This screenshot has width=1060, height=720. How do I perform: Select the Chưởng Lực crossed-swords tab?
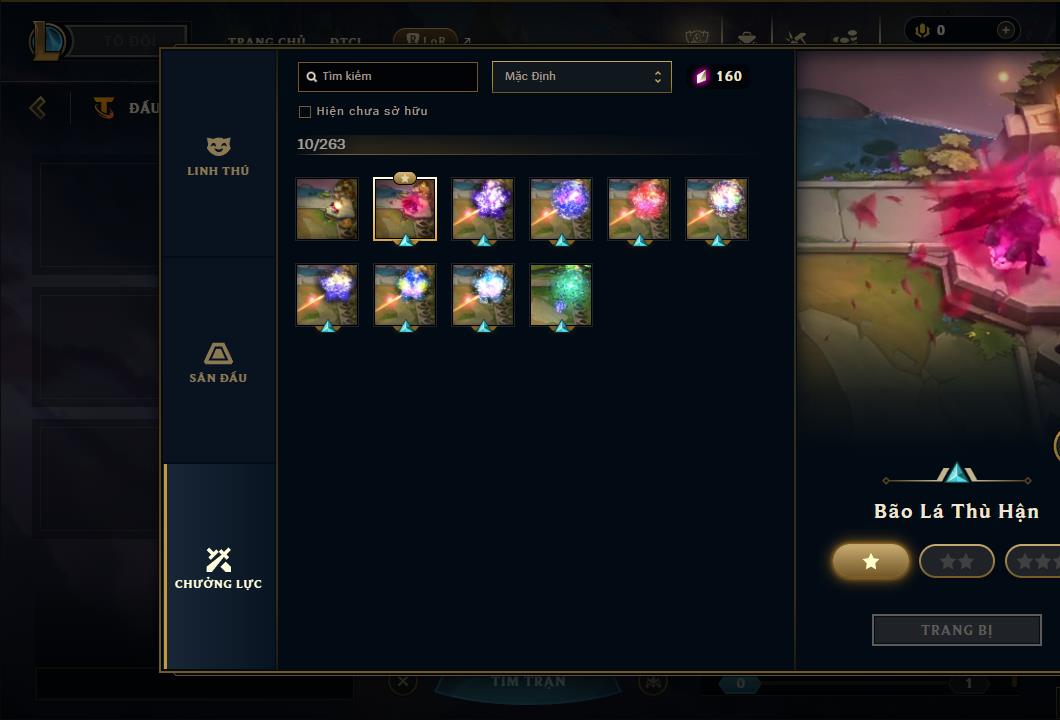pyautogui.click(x=218, y=568)
